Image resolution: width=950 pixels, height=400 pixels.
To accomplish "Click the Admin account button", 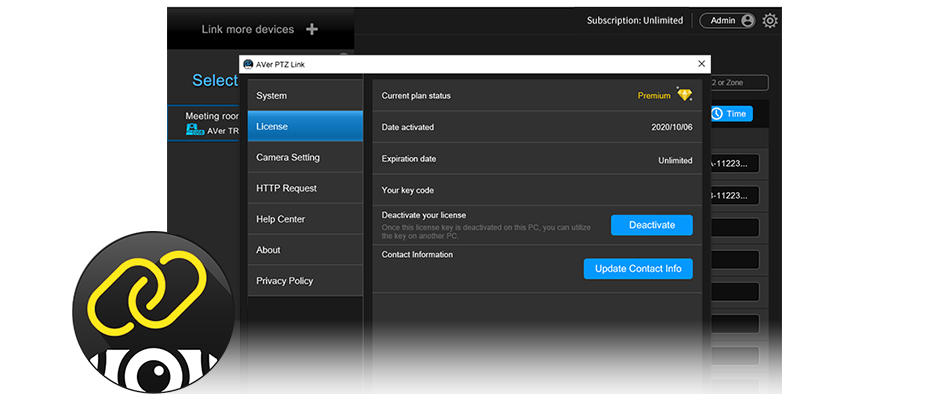I will point(727,21).
